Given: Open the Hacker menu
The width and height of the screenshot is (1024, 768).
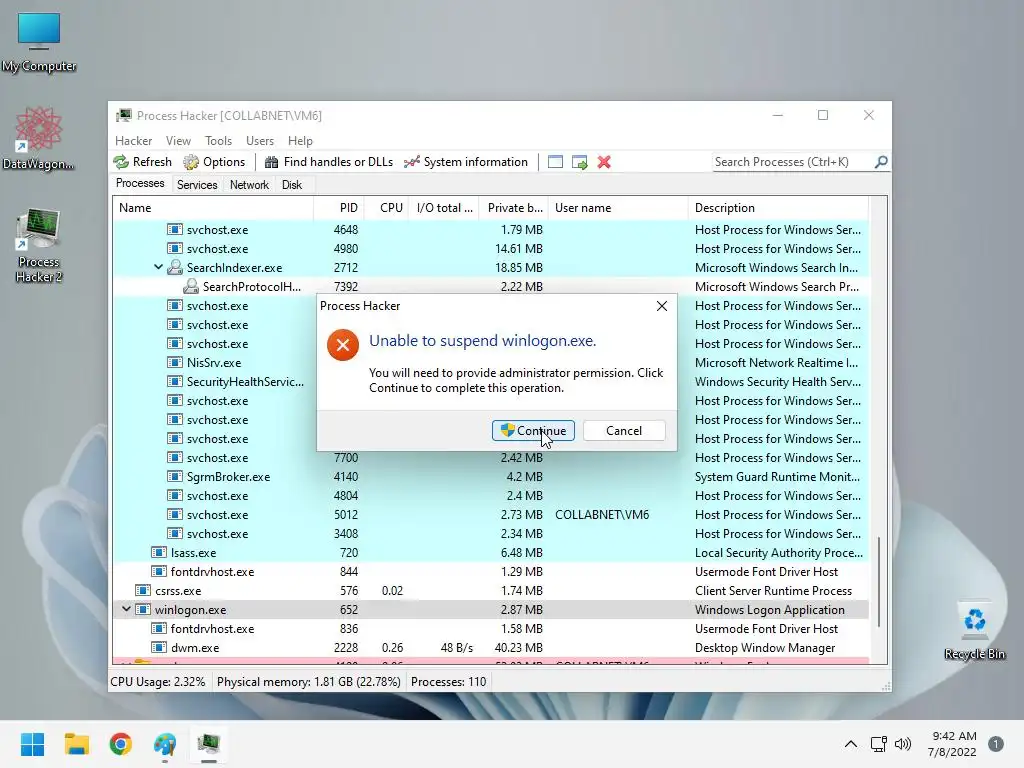Looking at the screenshot, I should pos(133,140).
